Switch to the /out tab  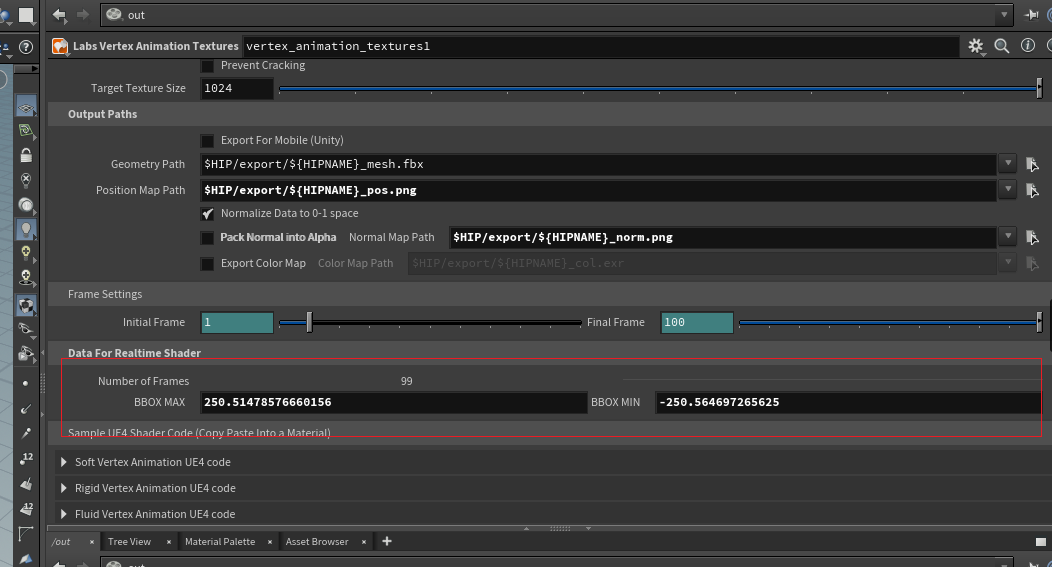coord(61,542)
